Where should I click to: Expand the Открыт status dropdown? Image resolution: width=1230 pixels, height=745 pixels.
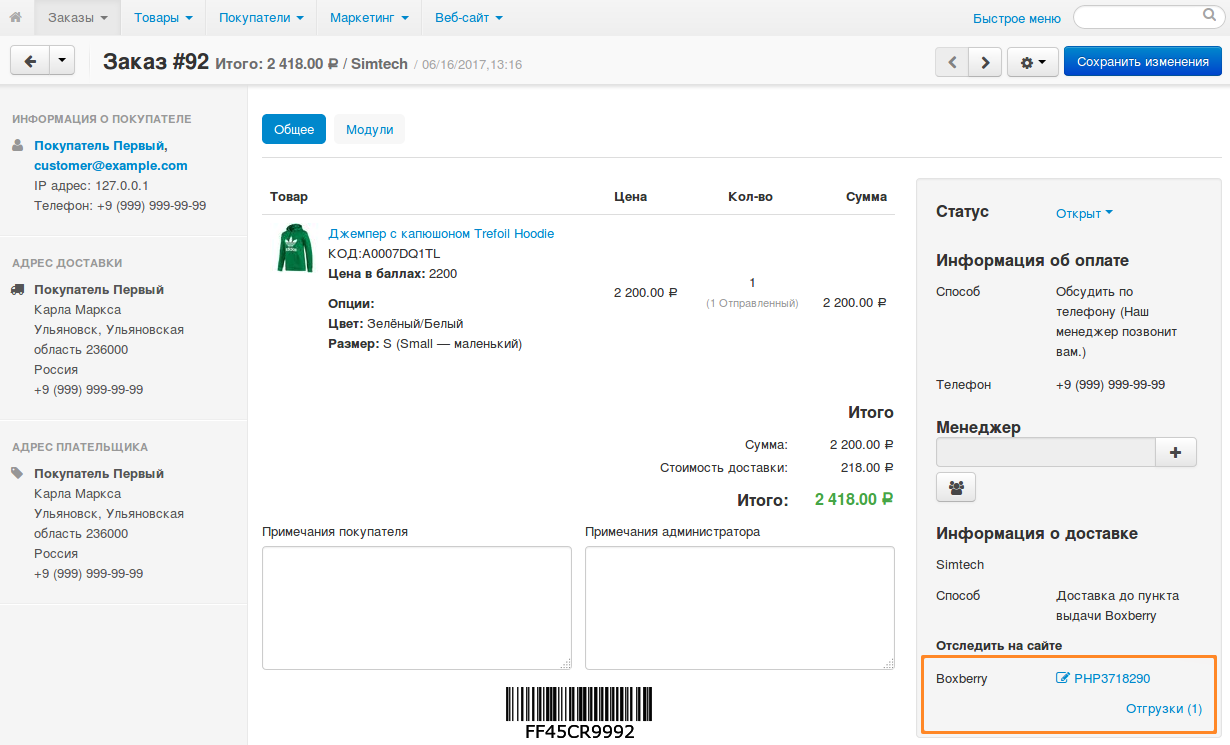pyautogui.click(x=1084, y=213)
